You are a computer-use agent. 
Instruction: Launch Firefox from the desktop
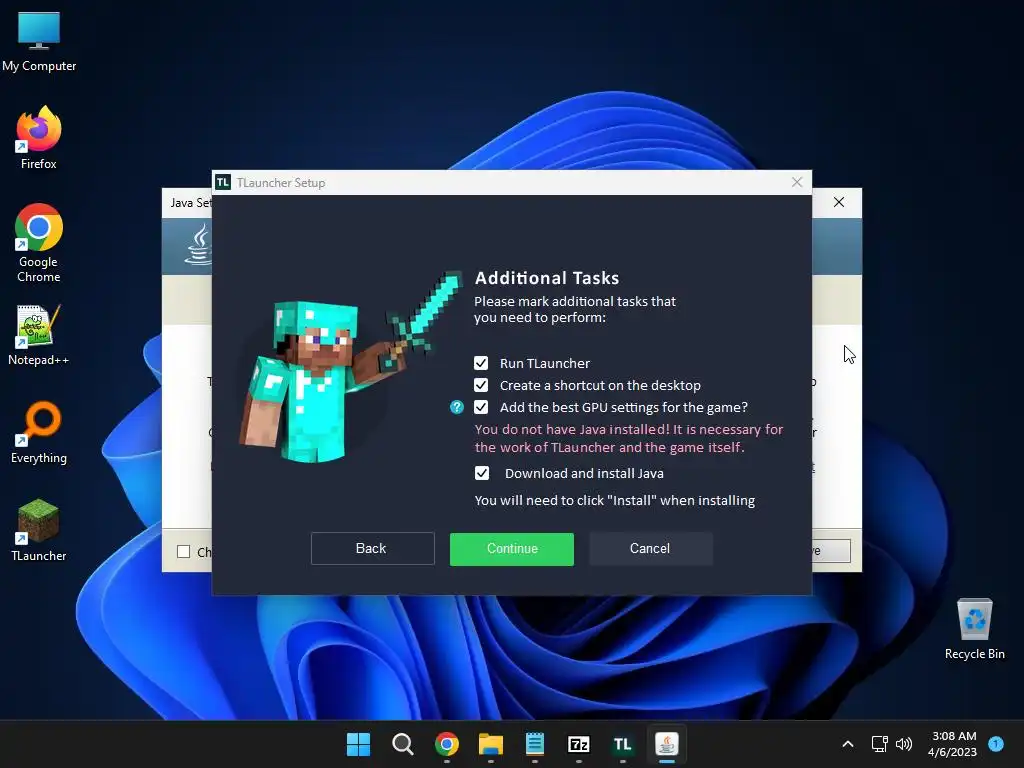[x=39, y=138]
